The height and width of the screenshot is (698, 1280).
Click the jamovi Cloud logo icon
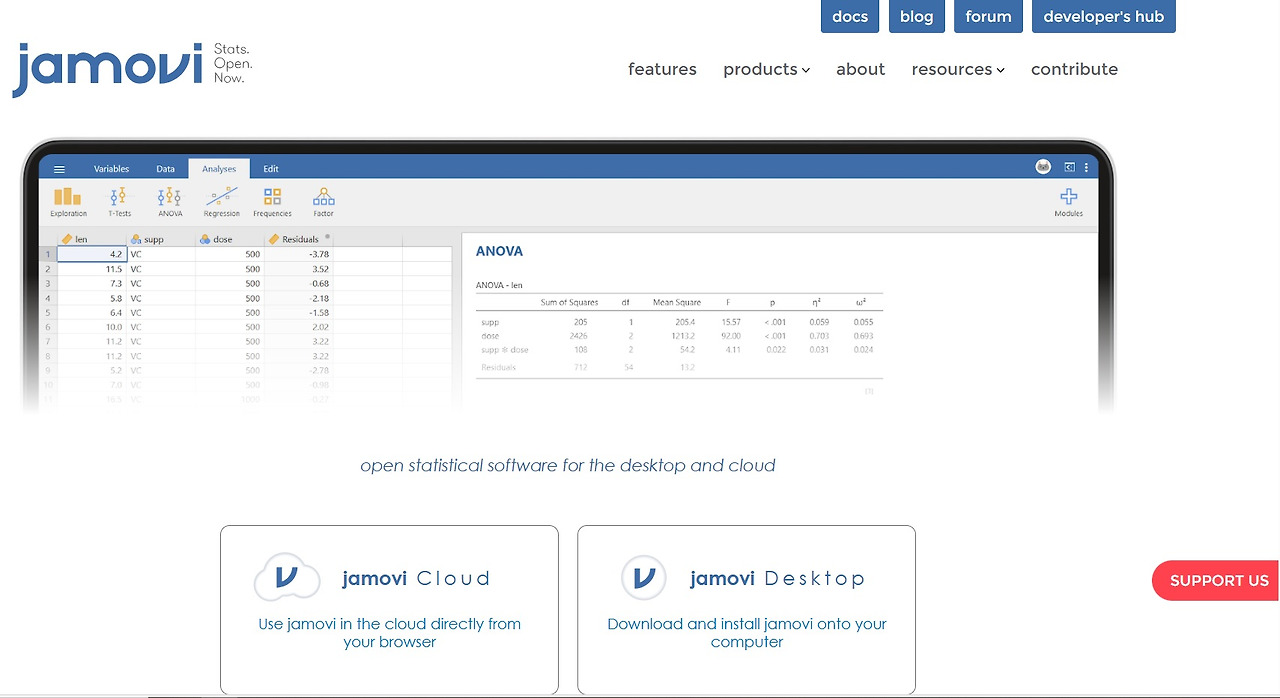(x=287, y=577)
